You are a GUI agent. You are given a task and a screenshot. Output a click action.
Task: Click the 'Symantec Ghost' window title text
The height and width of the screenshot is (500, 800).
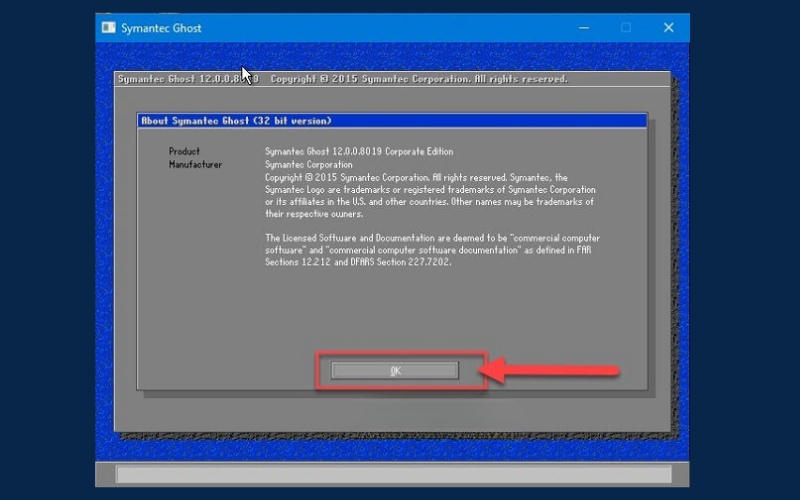[161, 28]
